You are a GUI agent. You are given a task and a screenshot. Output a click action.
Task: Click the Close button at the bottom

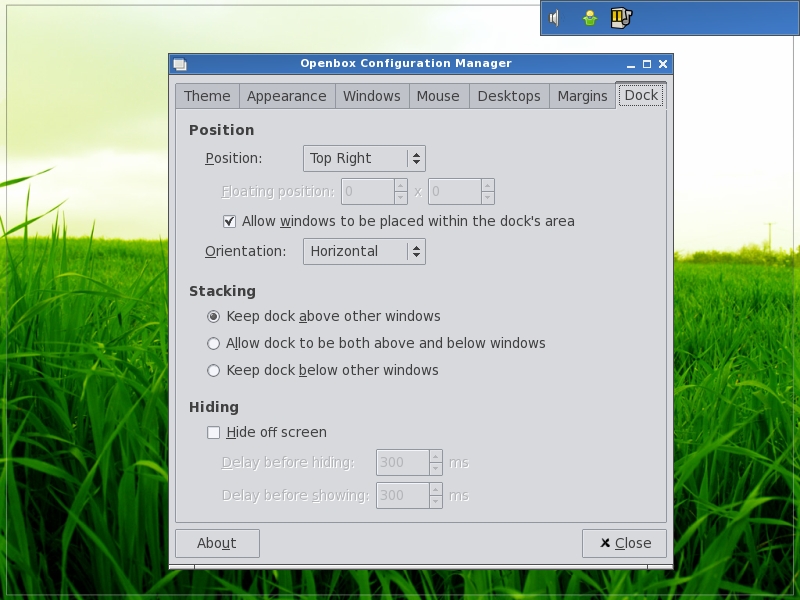click(624, 543)
